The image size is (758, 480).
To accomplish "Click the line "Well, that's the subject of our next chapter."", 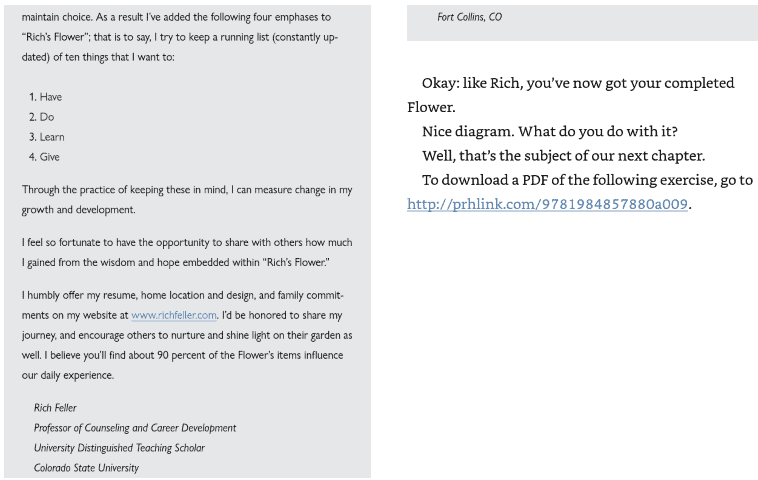I will pyautogui.click(x=563, y=156).
